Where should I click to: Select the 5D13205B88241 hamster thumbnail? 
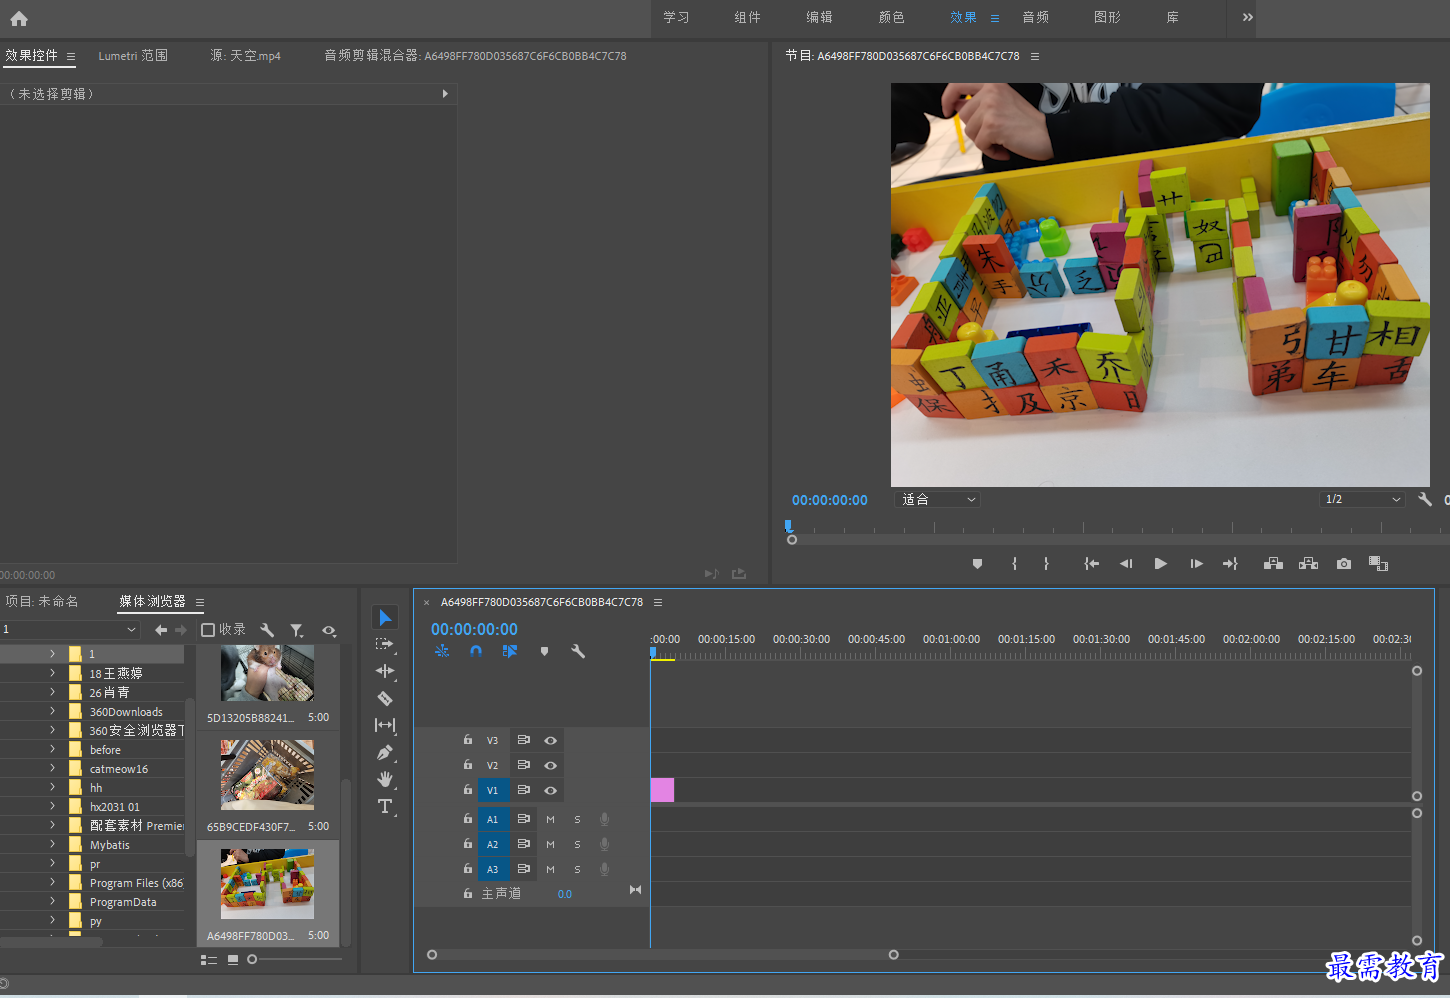[267, 673]
